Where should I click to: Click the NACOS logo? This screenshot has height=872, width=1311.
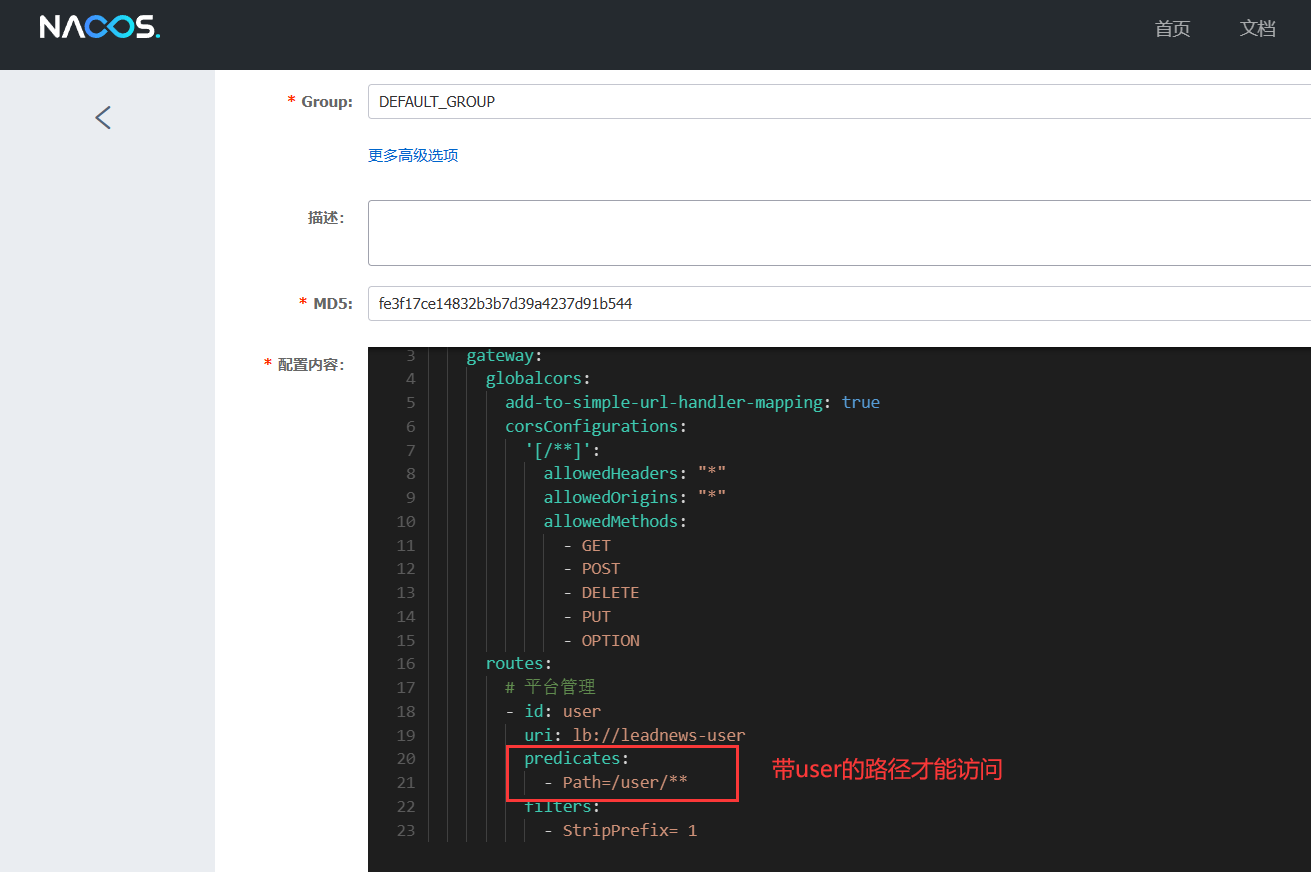(x=99, y=27)
